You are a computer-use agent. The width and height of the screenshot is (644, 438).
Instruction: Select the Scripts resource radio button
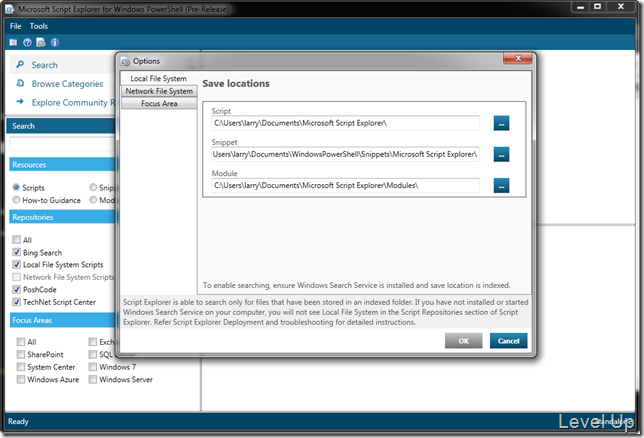pos(16,187)
